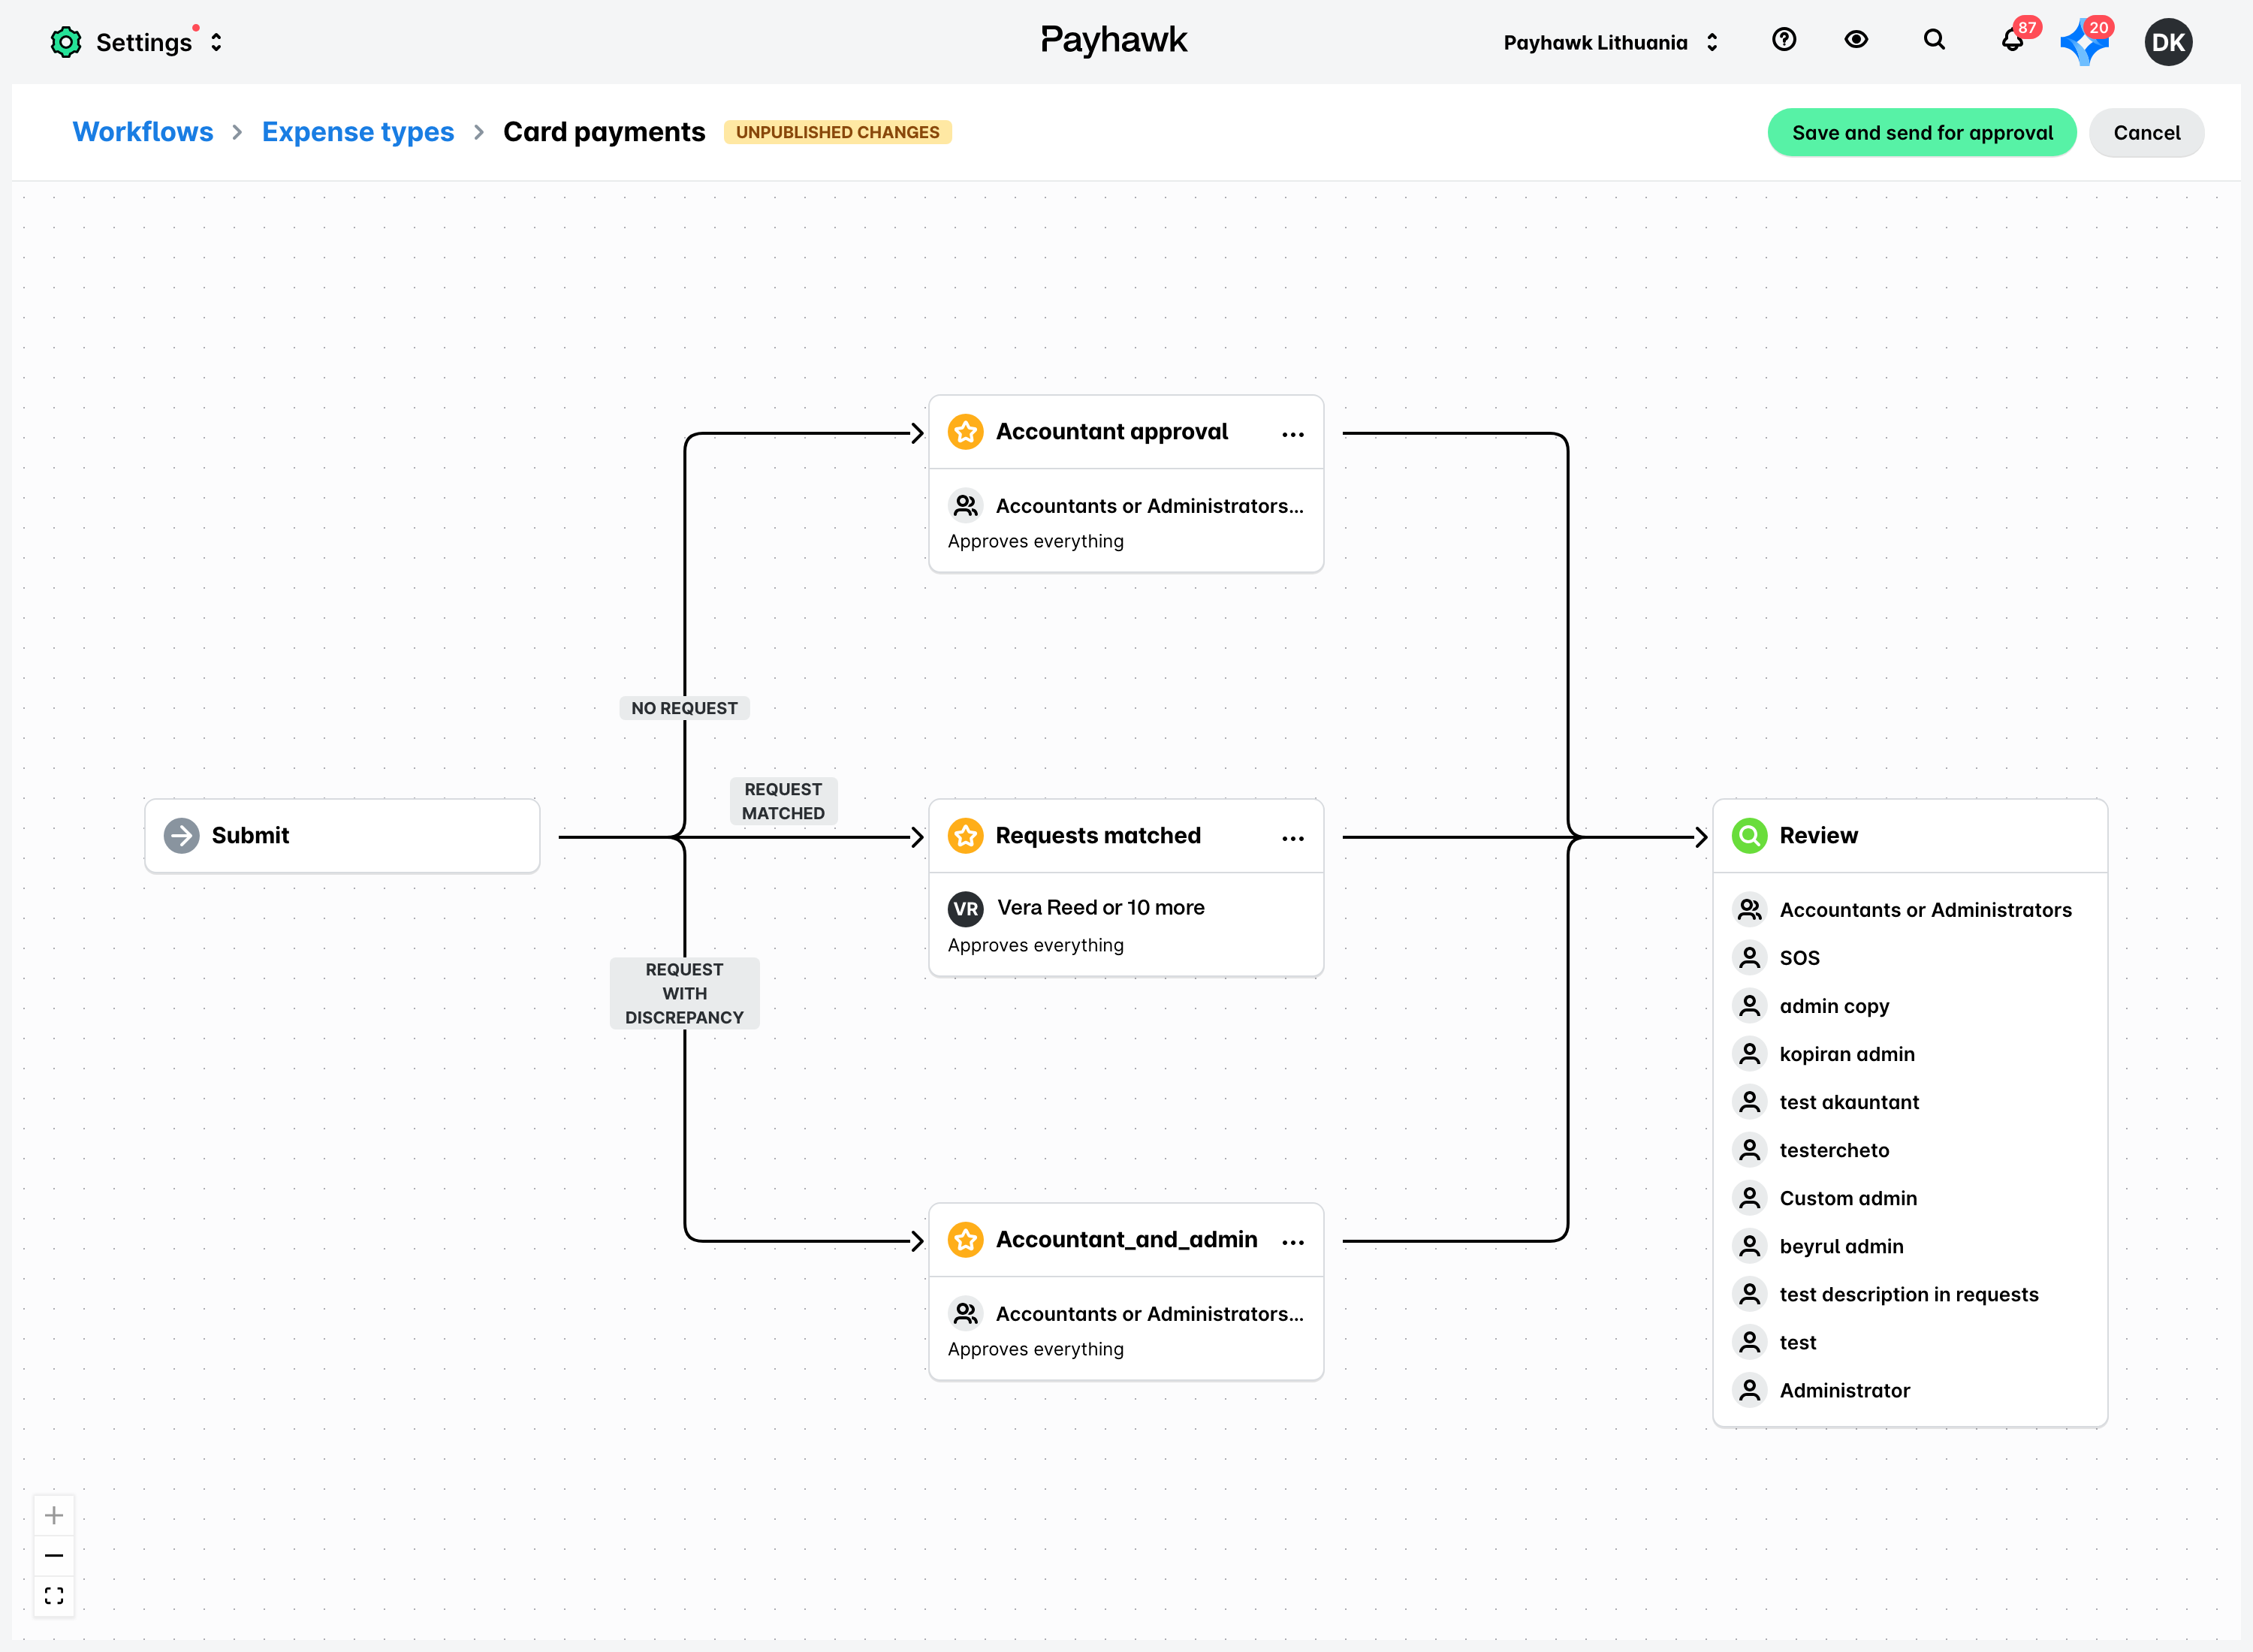Screen dimensions: 2253x1652
Task: Expand the Settings section switcher arrows
Action: (216, 42)
